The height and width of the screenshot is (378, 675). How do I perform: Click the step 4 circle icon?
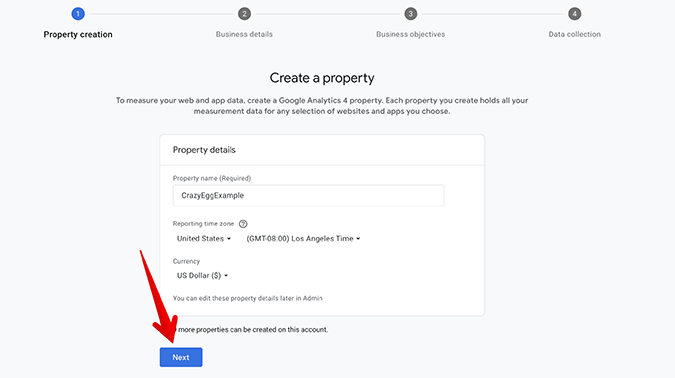tap(574, 14)
